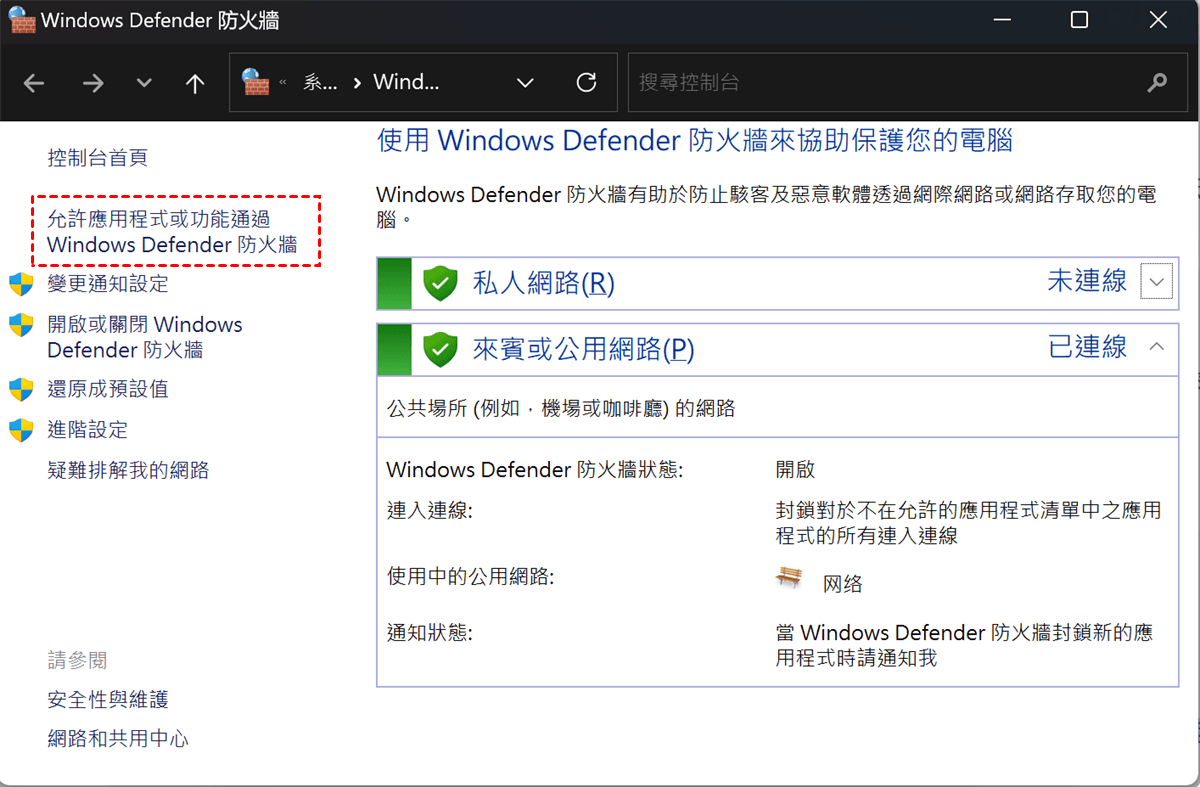This screenshot has width=1200, height=787.
Task: Click the bench icon beside 网络
Action: pyautogui.click(x=790, y=577)
